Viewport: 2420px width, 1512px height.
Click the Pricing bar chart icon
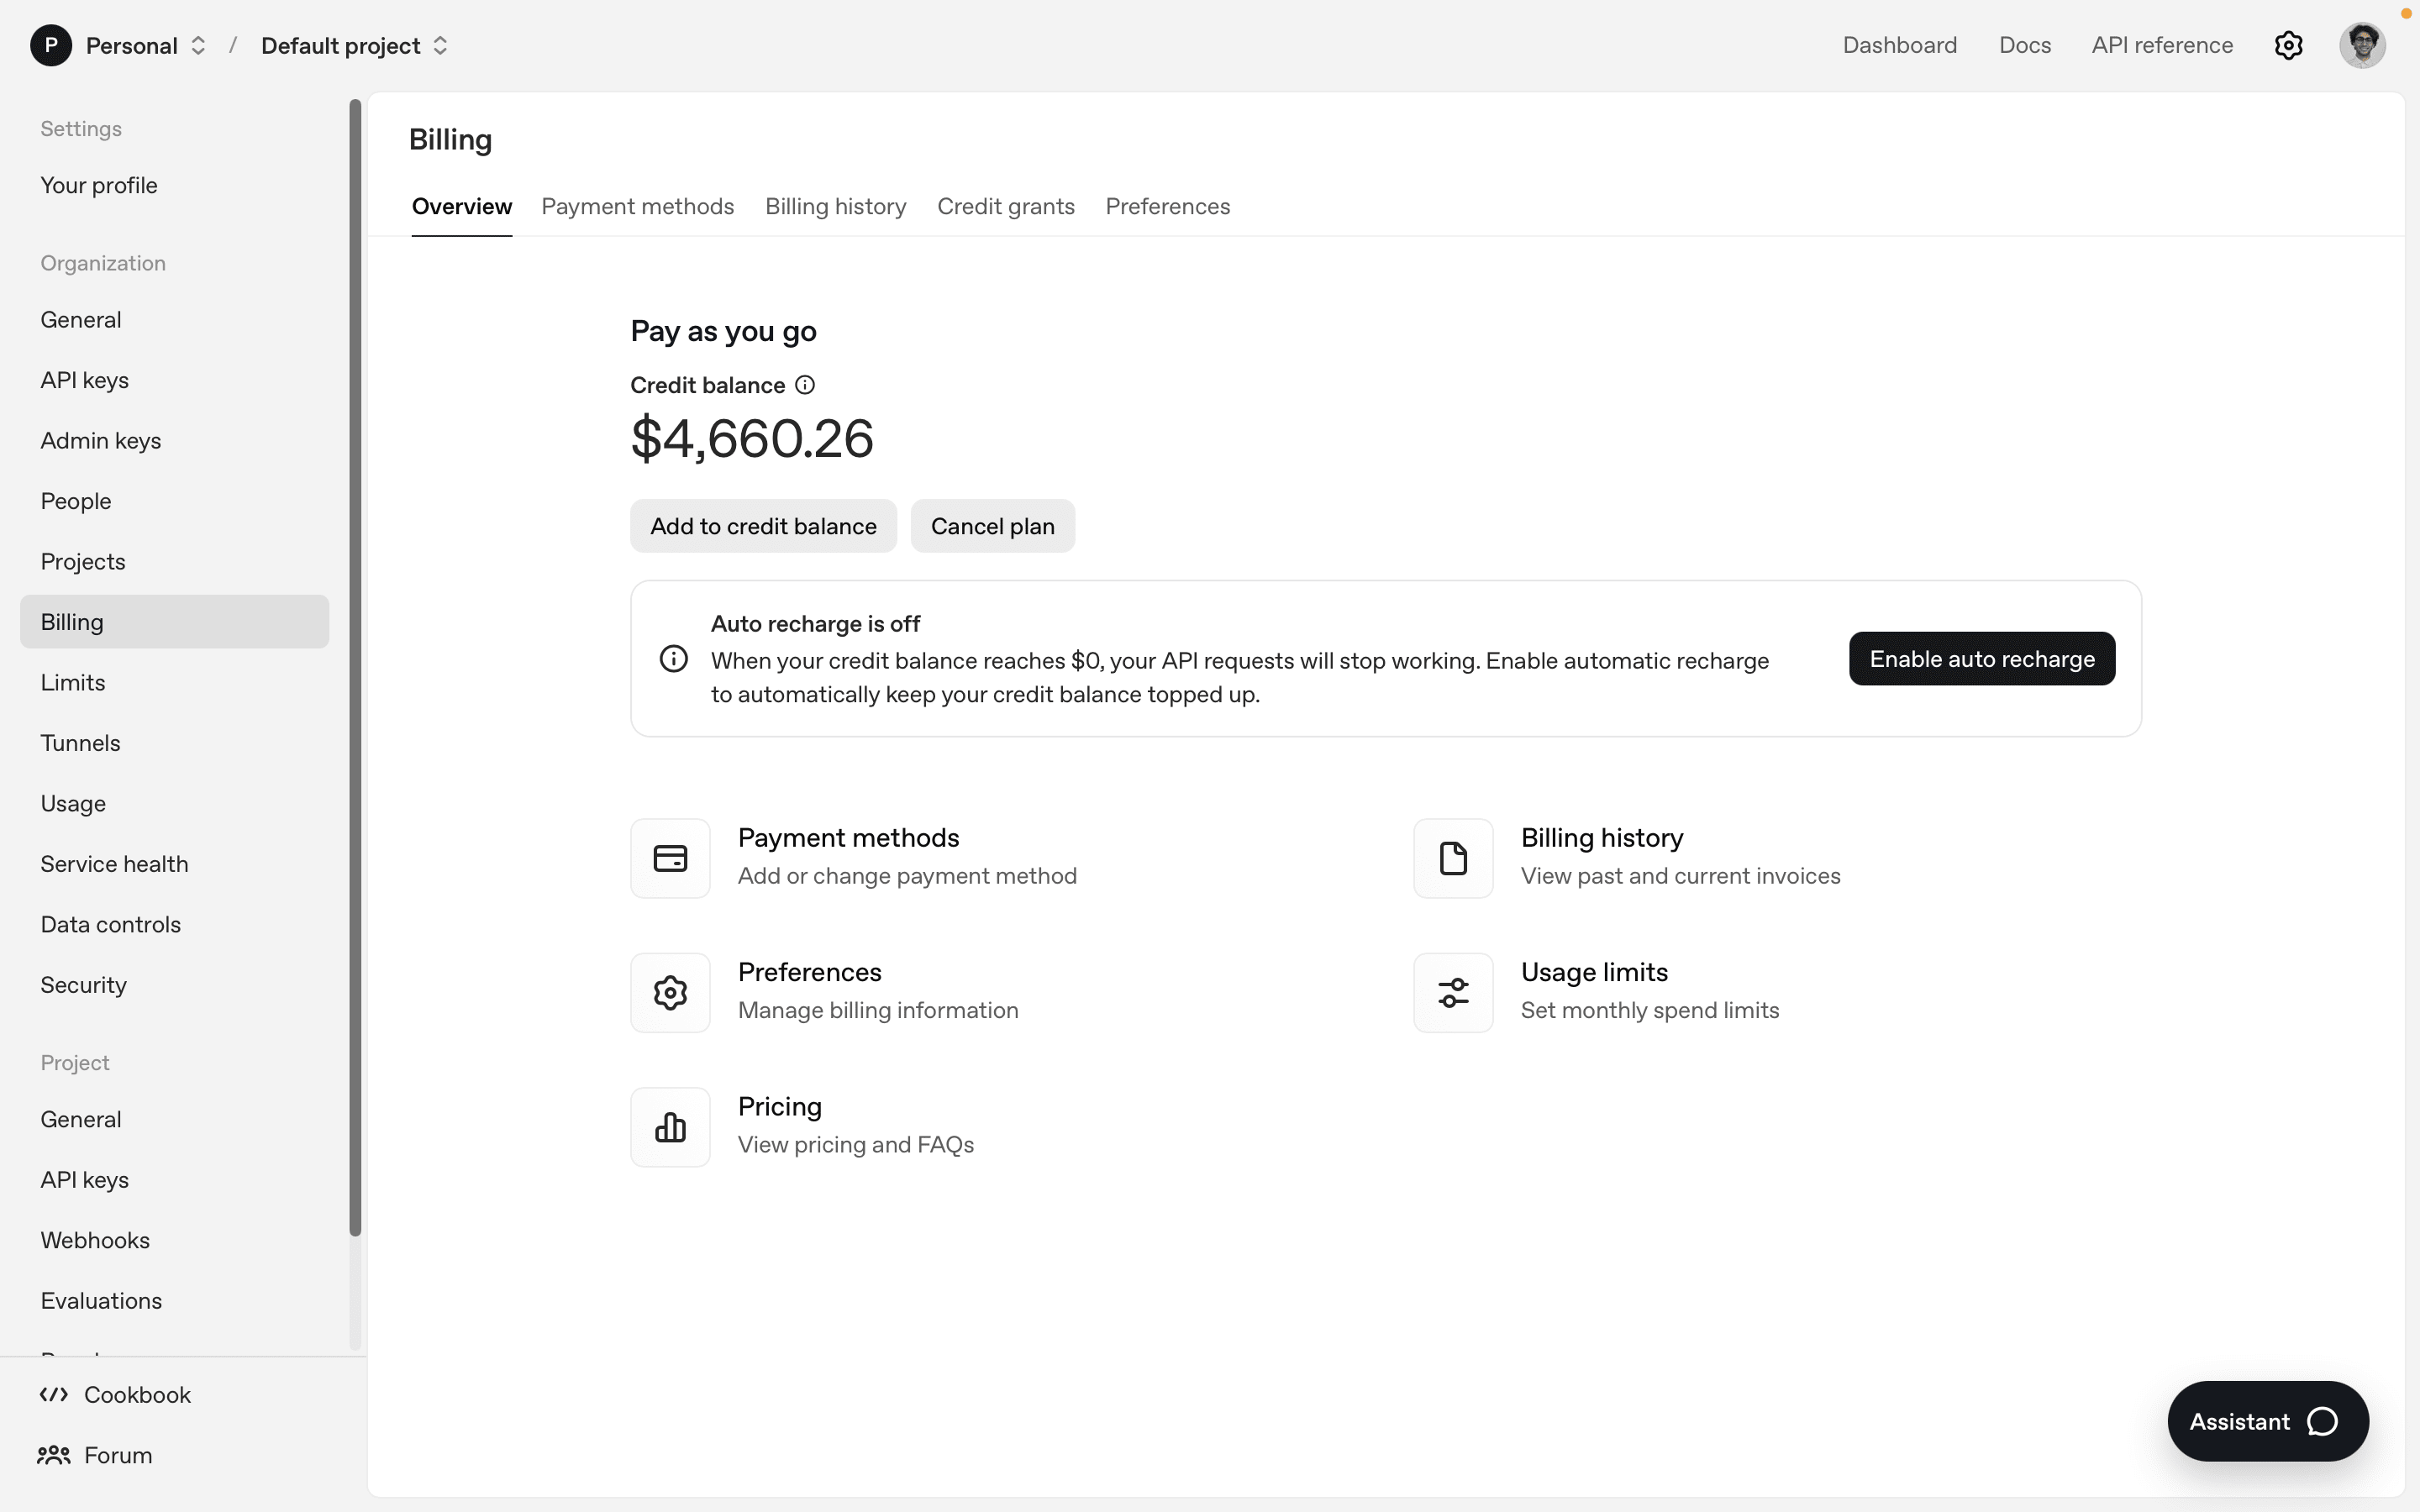tap(670, 1127)
